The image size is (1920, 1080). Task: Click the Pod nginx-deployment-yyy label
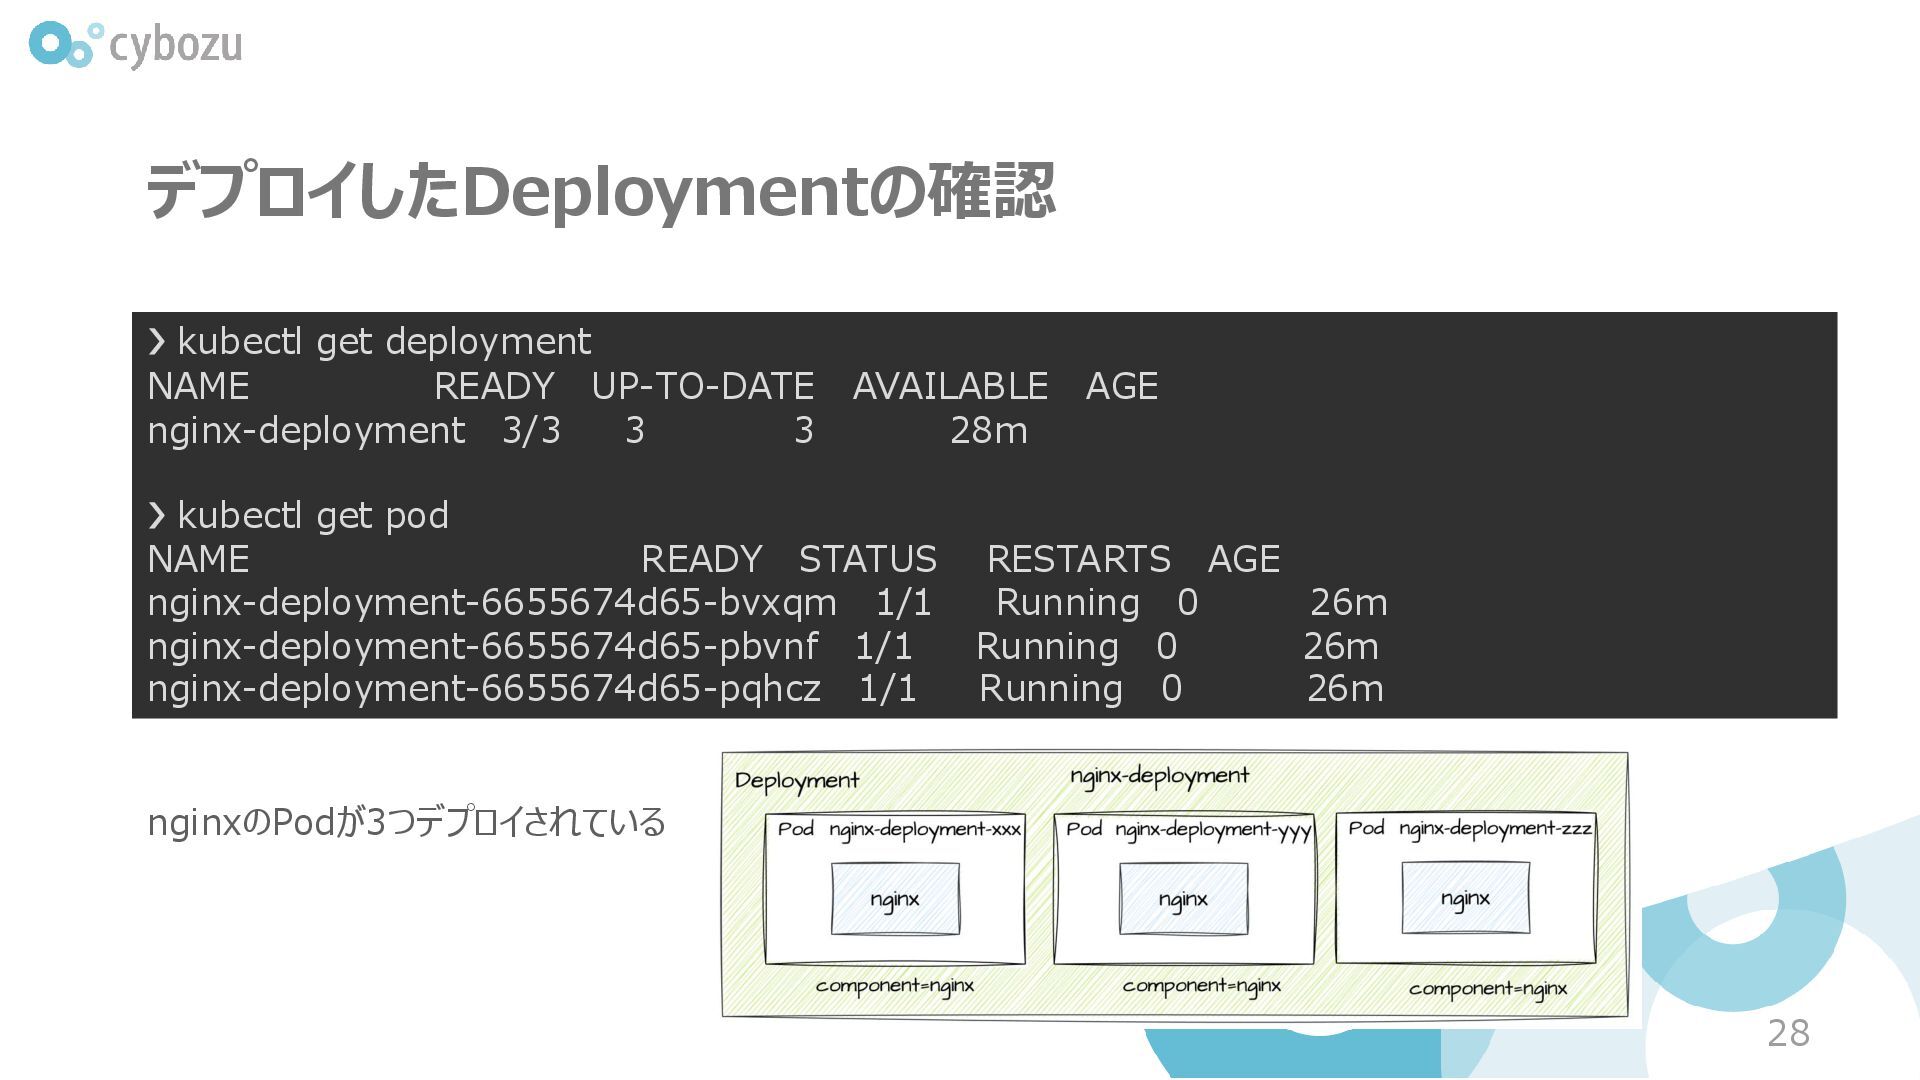click(1188, 830)
